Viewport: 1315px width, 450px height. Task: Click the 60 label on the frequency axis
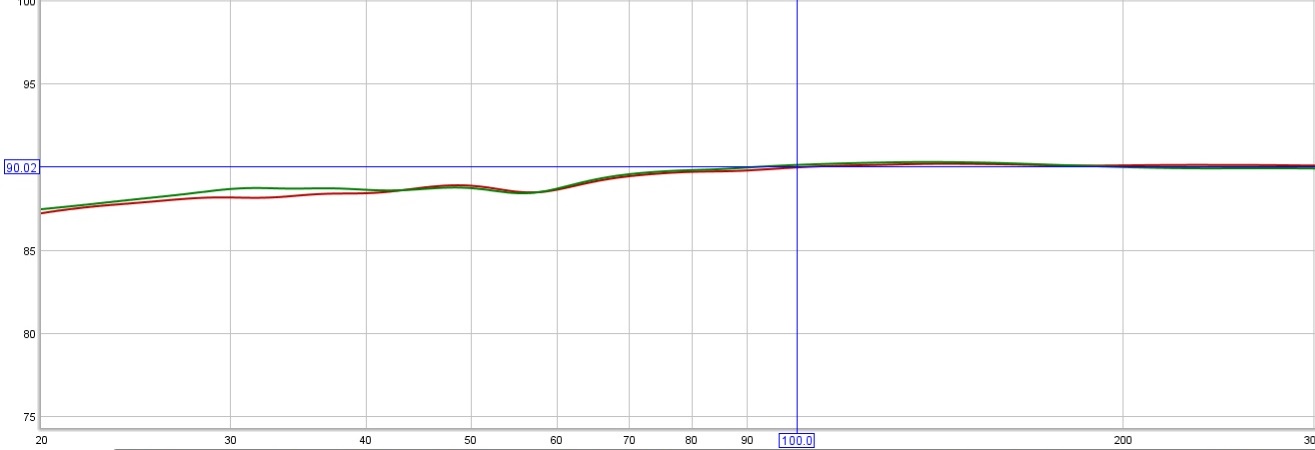tap(556, 440)
